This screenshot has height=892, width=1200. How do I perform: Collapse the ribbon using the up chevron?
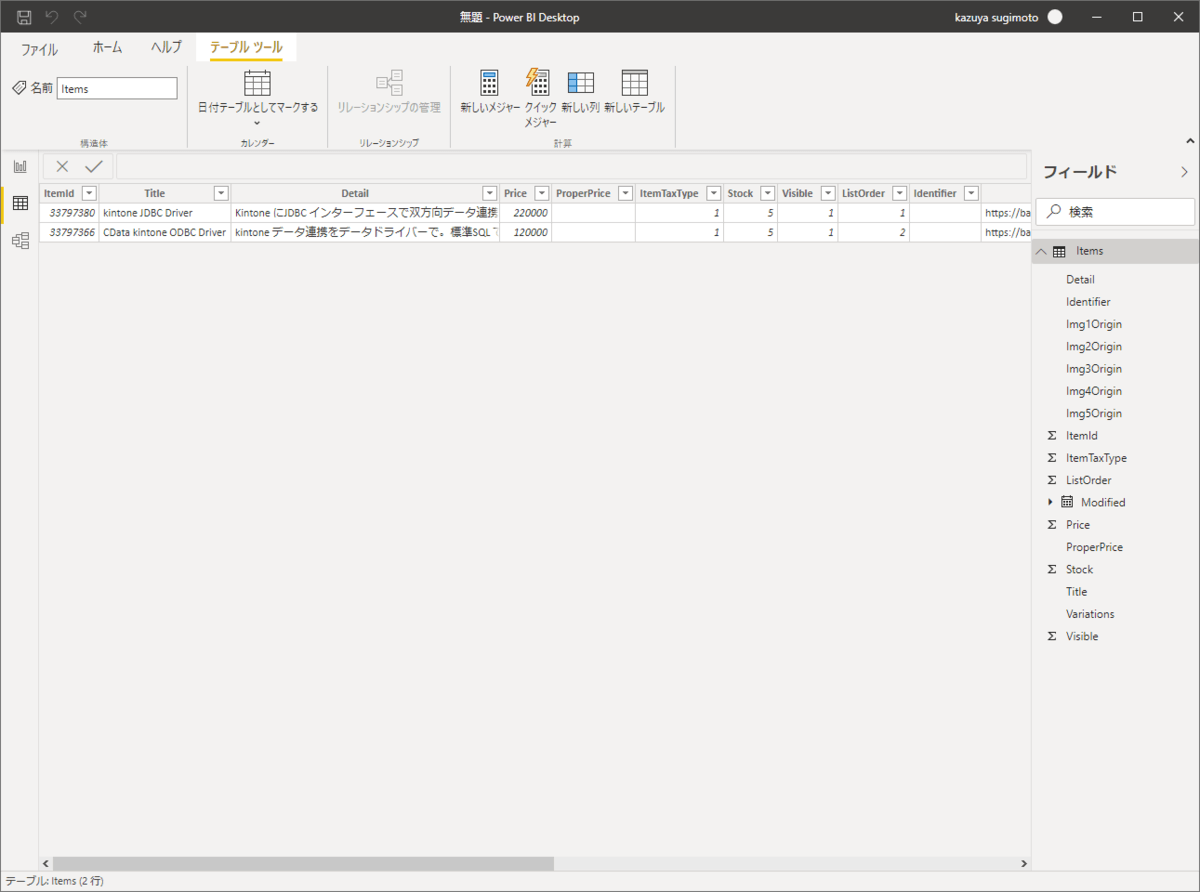(1189, 141)
